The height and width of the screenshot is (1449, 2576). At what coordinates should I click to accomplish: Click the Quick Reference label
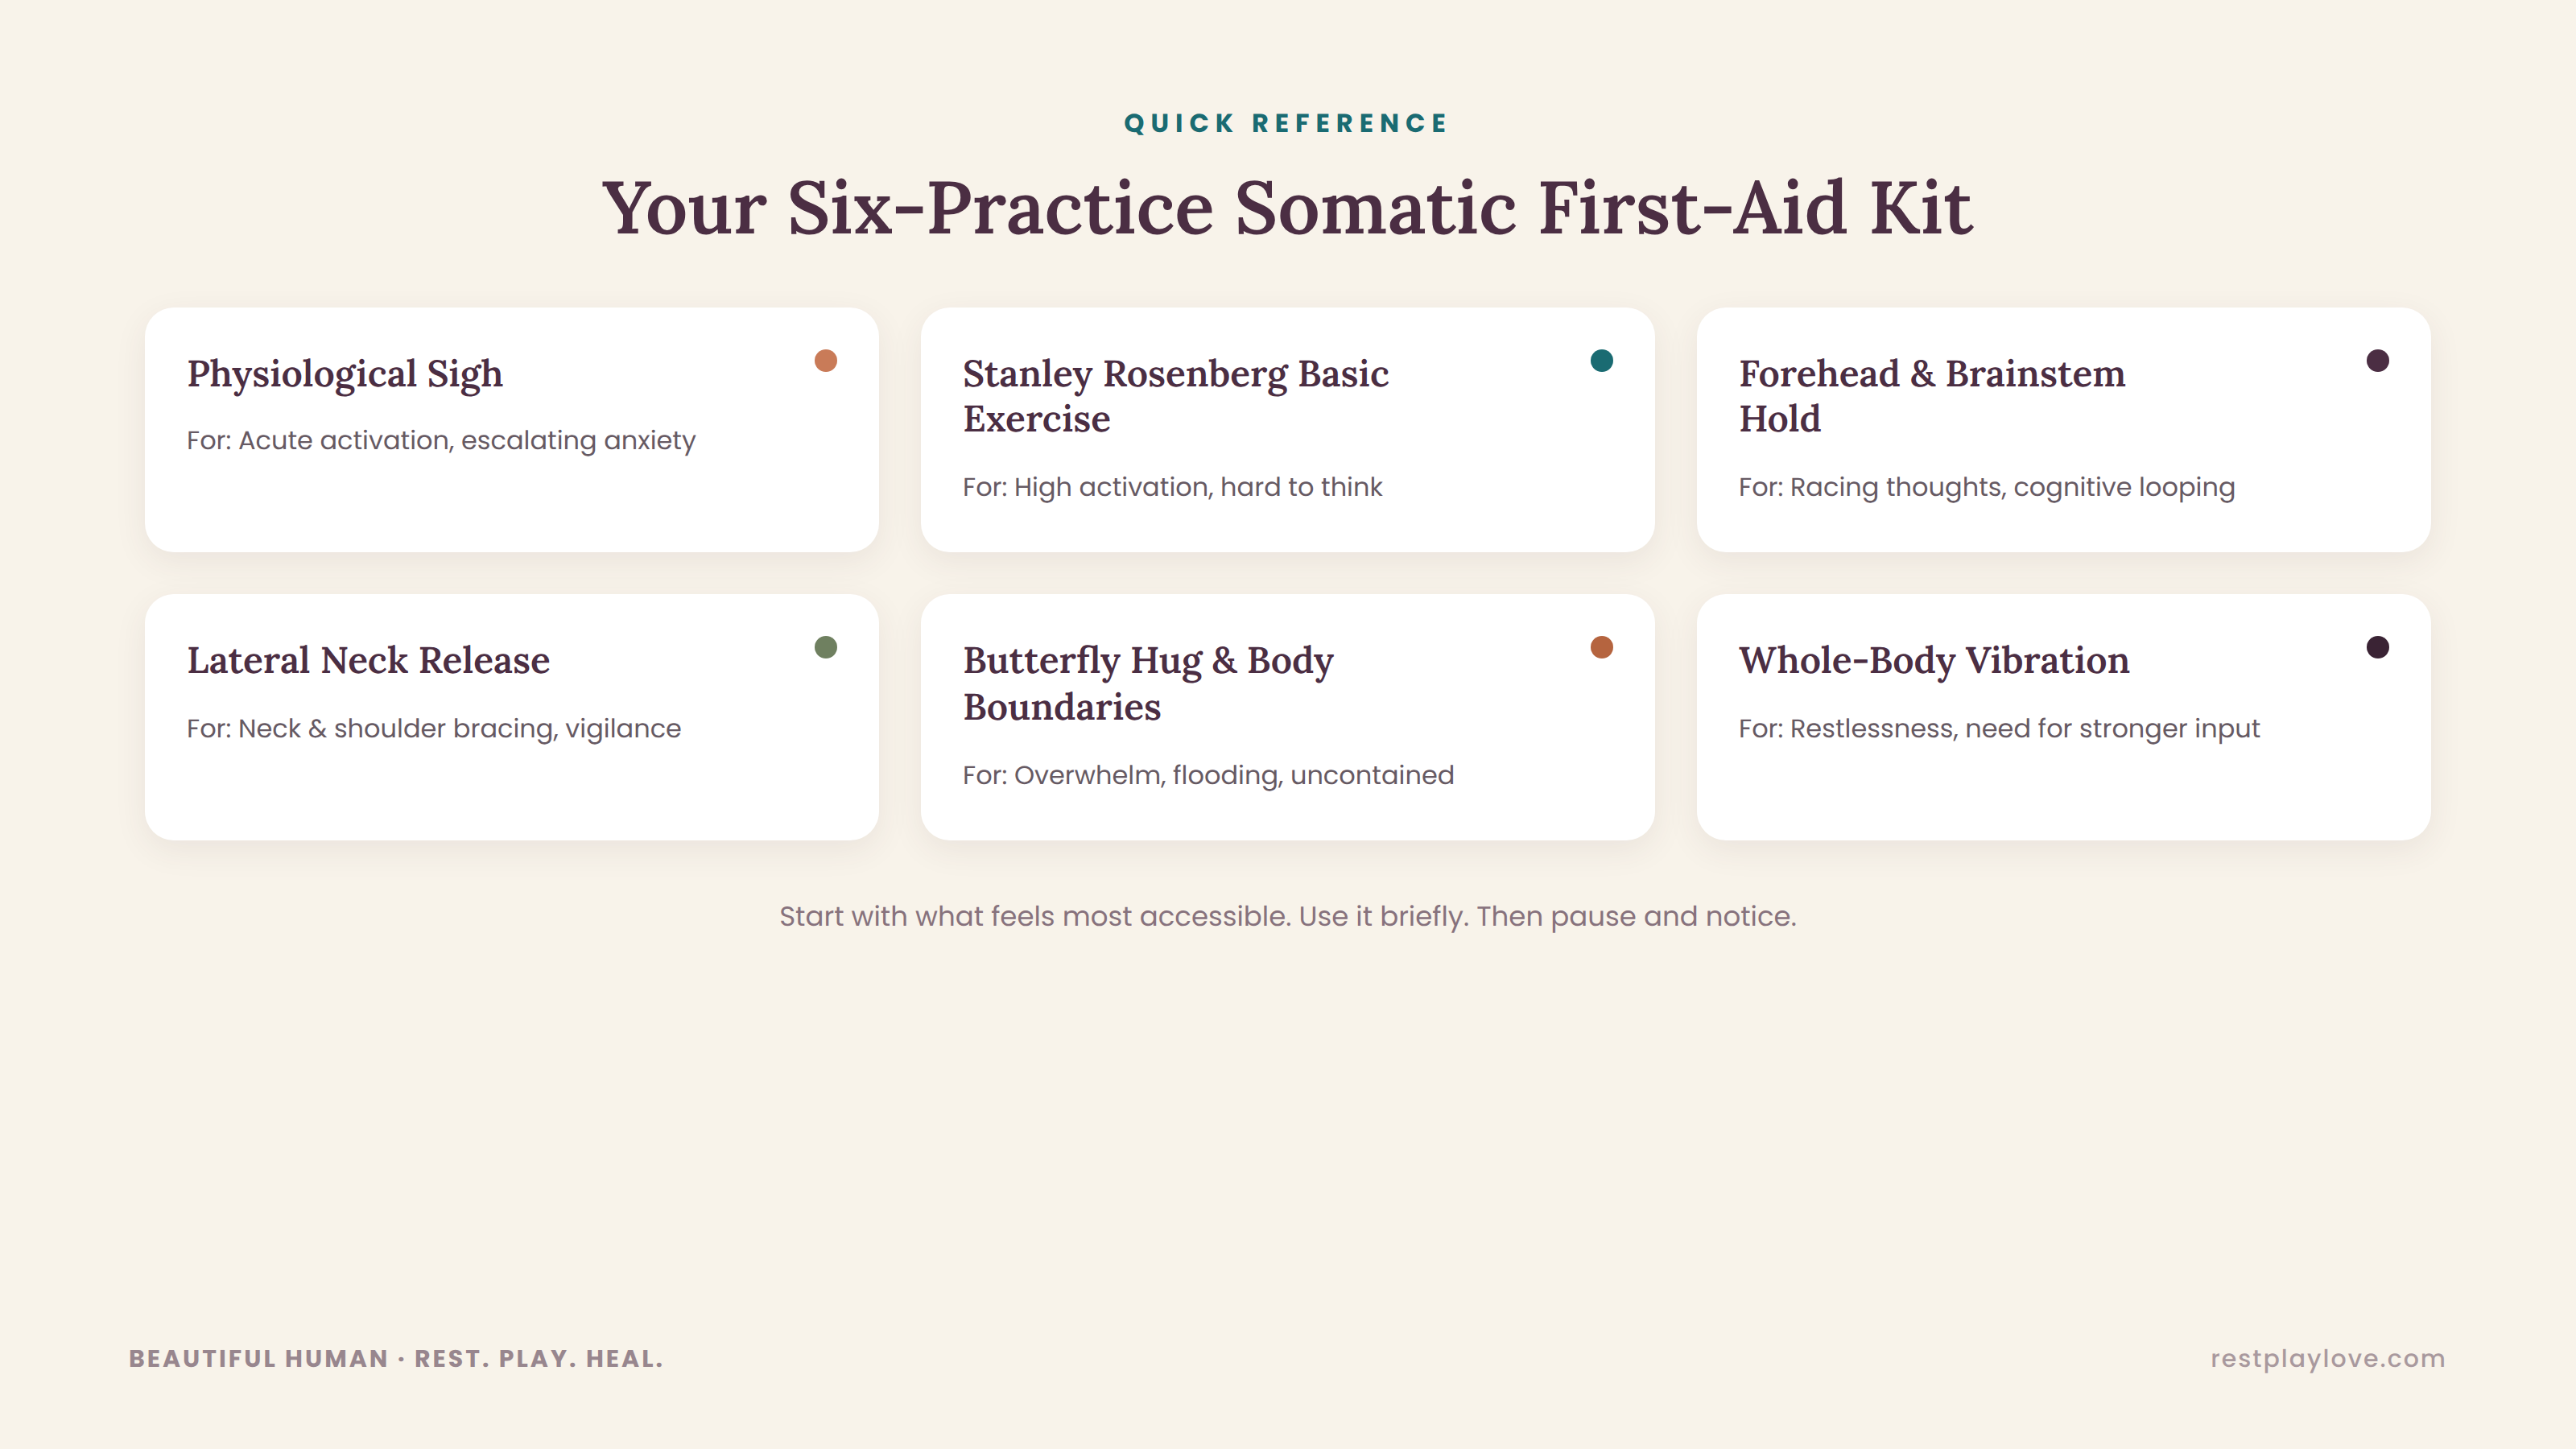click(1286, 123)
